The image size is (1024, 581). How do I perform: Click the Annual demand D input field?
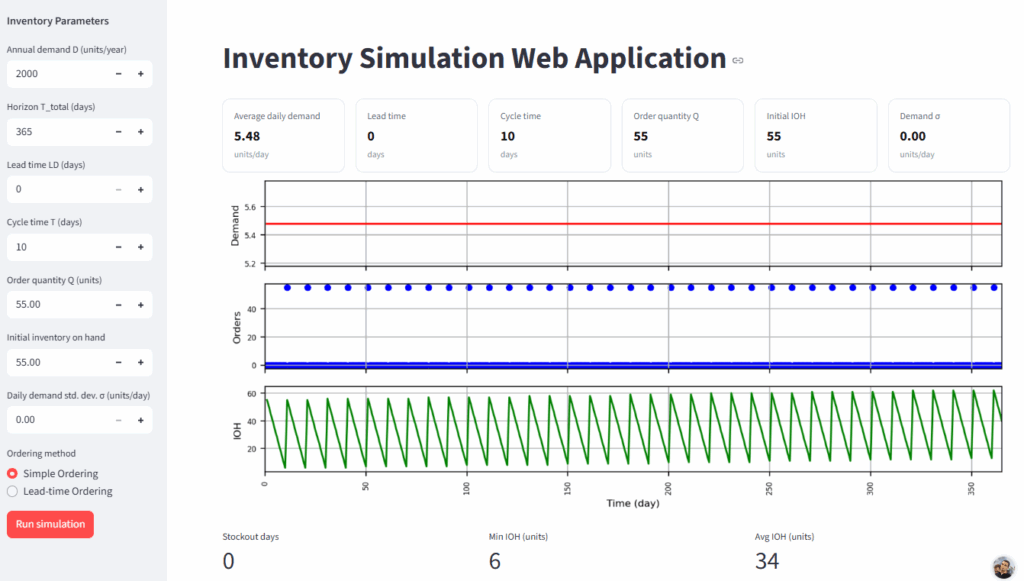(x=55, y=74)
